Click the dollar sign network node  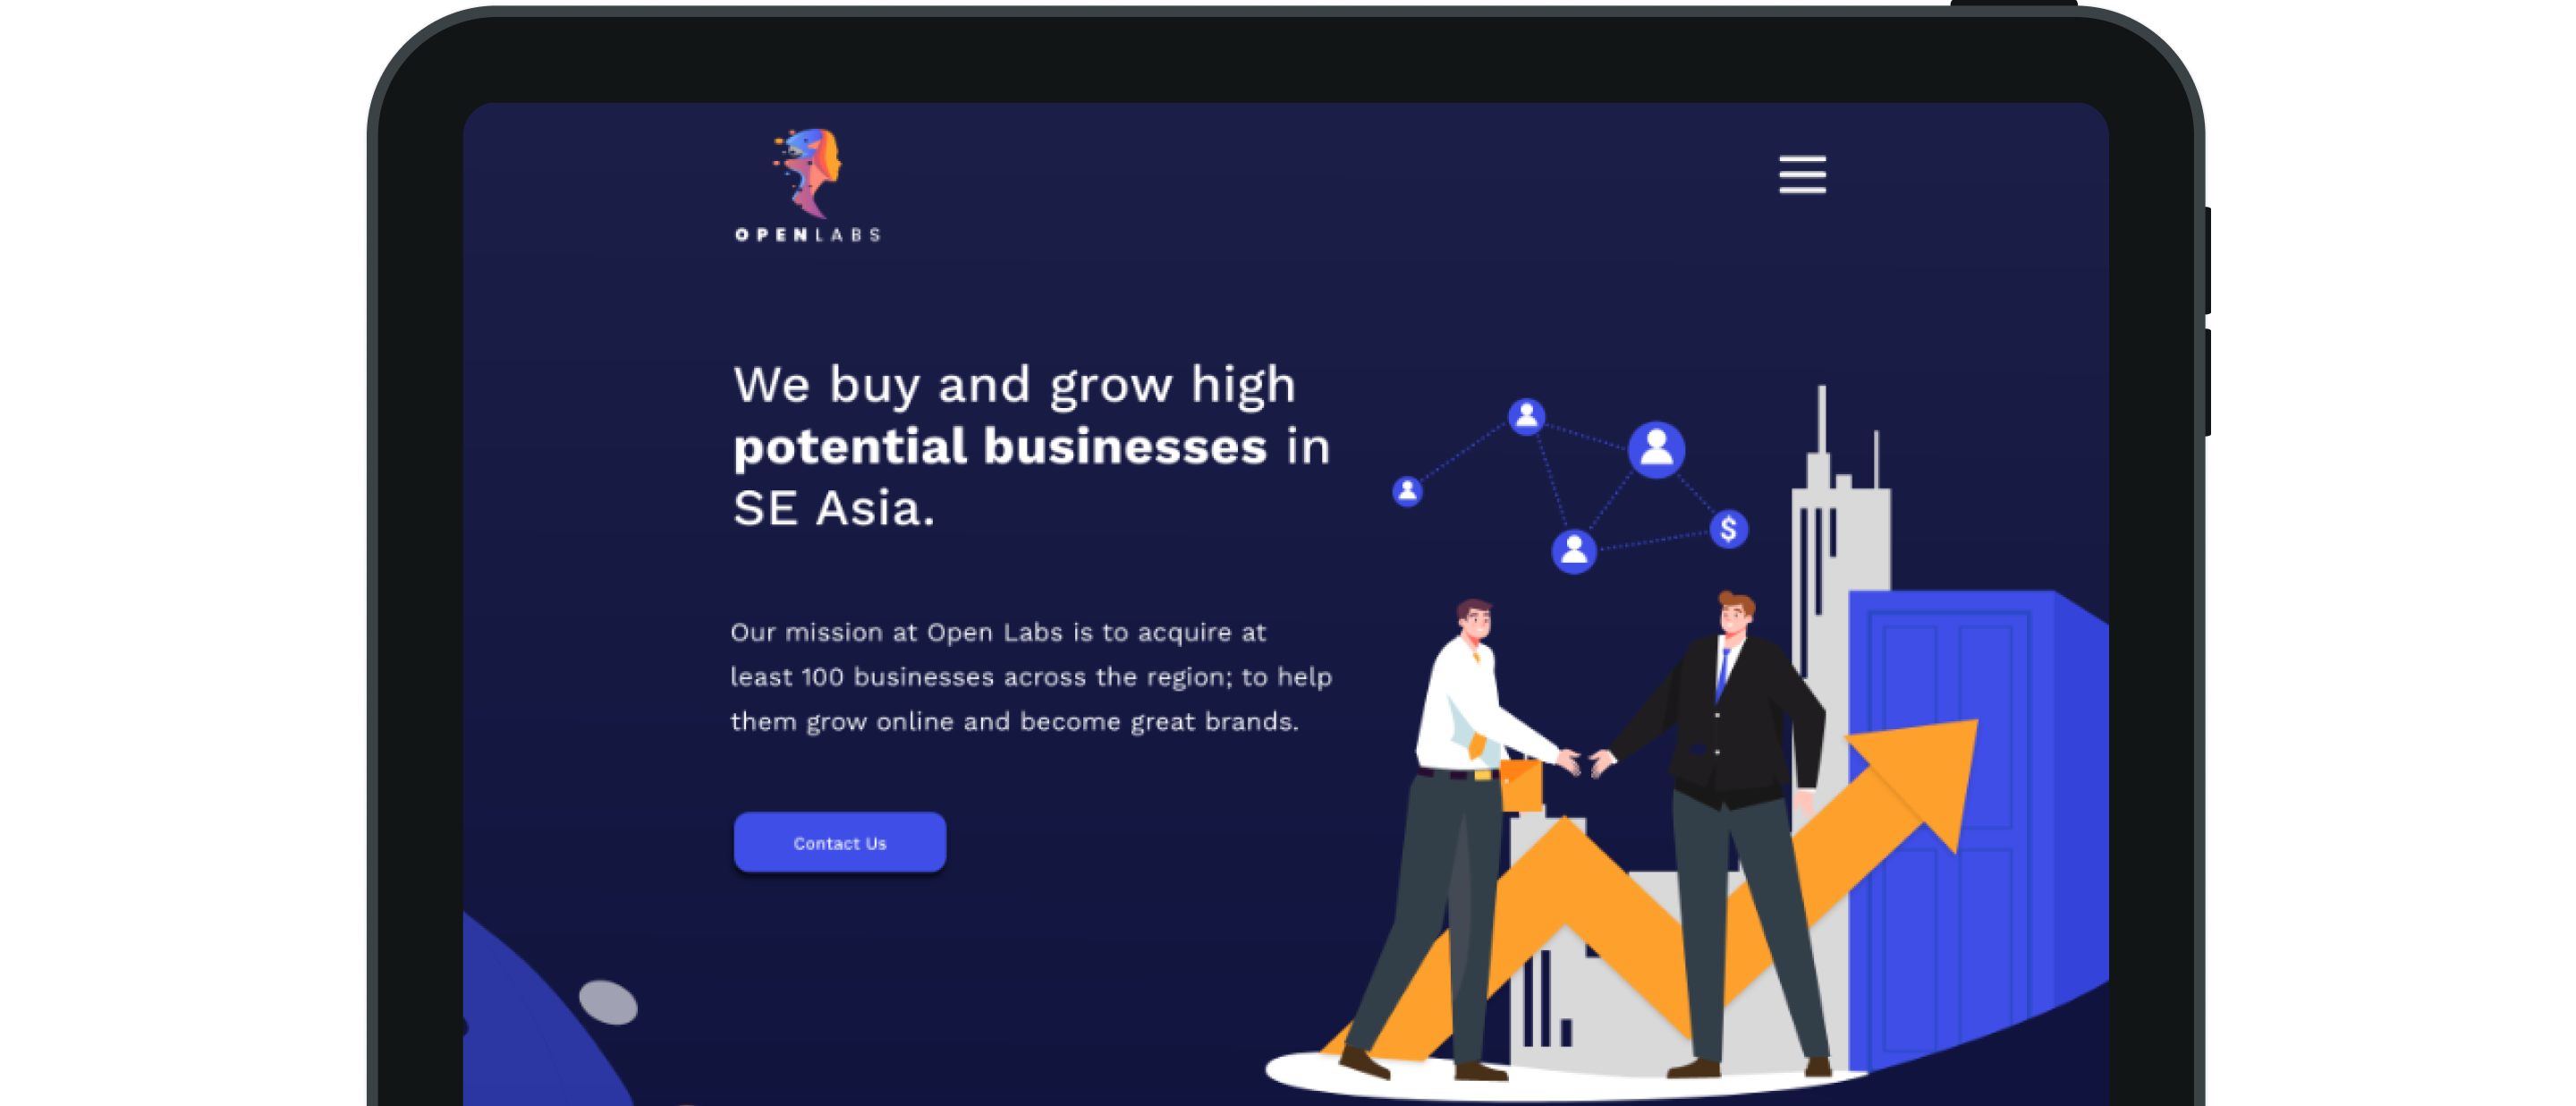pos(1728,529)
